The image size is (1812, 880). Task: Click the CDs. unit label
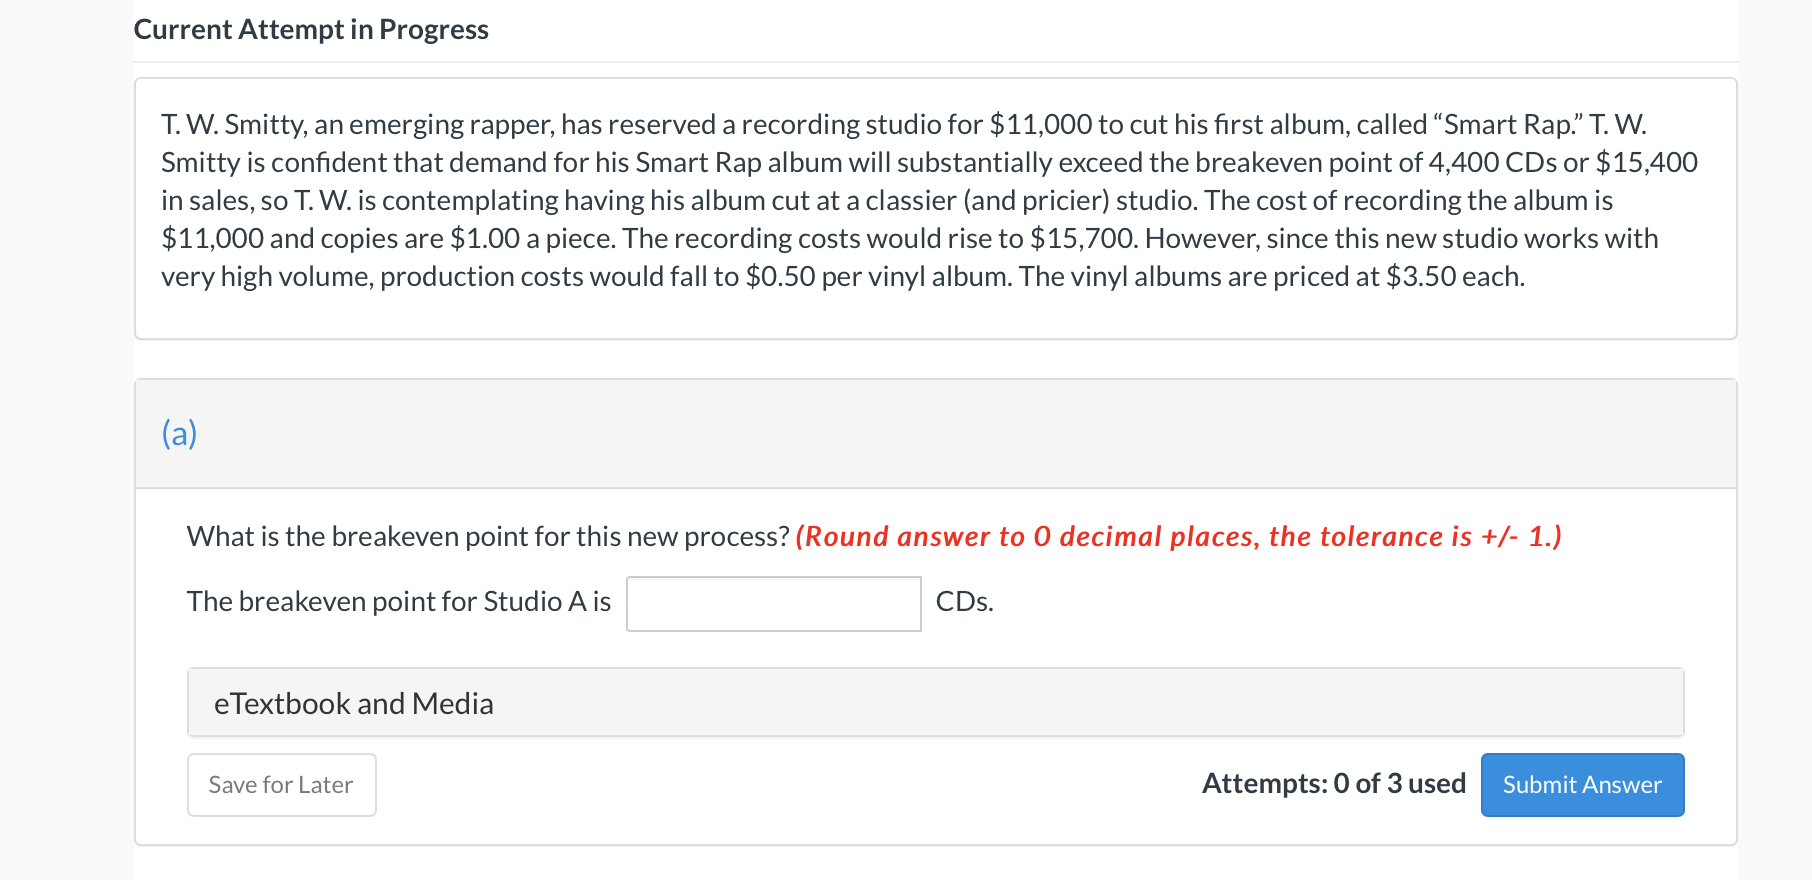click(964, 602)
